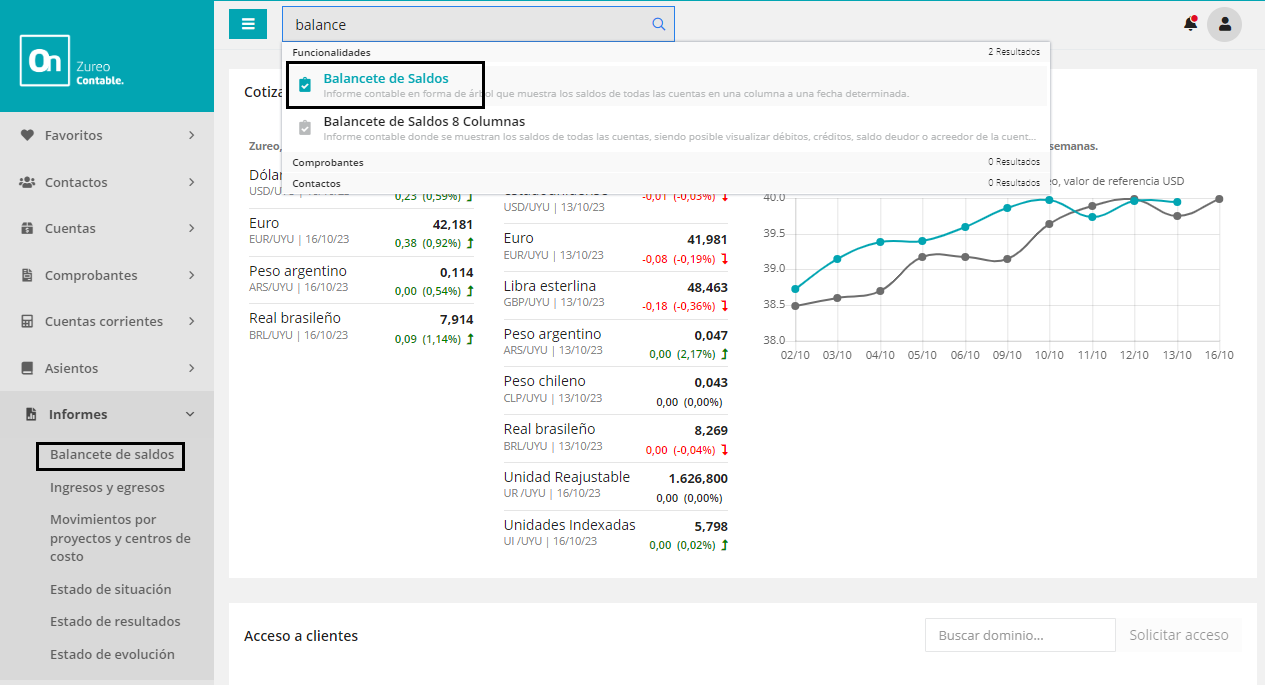The width and height of the screenshot is (1265, 685).
Task: Click the Real brasileño 7,914 row
Action: (361, 326)
